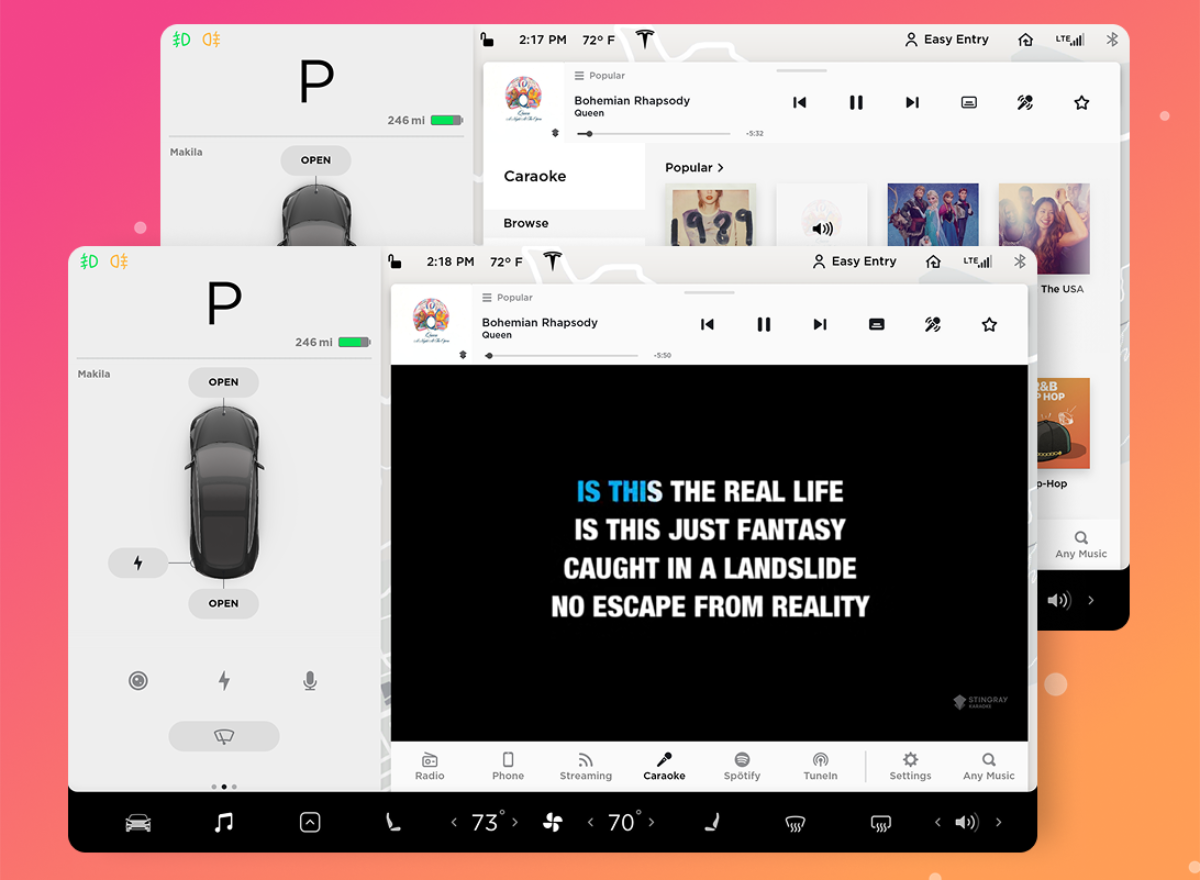Open the climate fan icon

[x=552, y=822]
